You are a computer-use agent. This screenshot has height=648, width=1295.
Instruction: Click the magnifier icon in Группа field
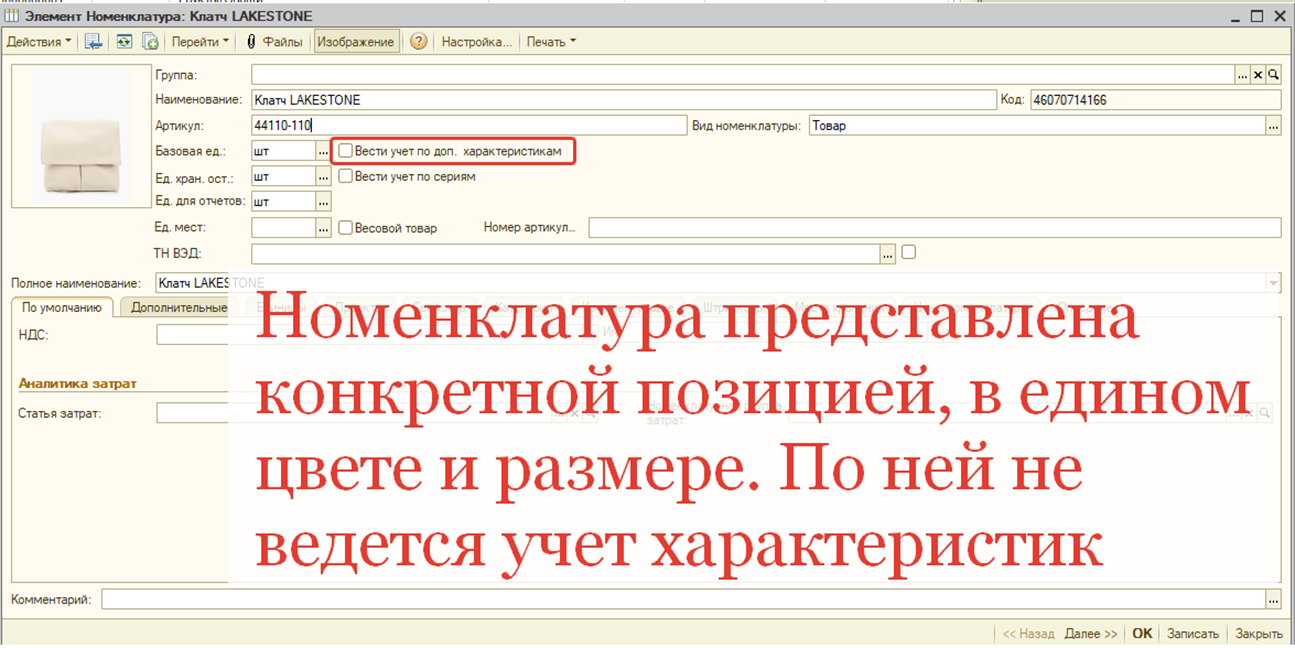tap(1273, 75)
